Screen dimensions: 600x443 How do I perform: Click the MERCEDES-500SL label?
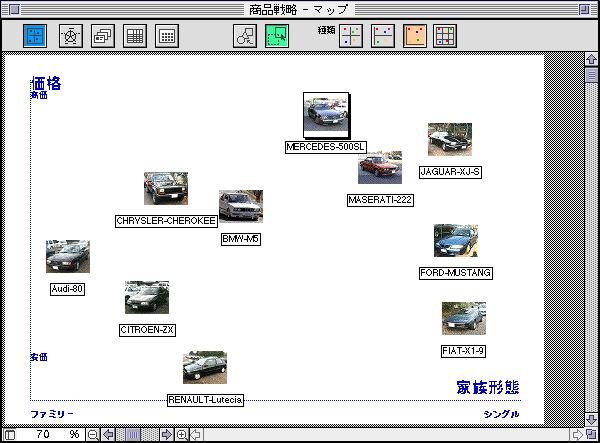326,147
